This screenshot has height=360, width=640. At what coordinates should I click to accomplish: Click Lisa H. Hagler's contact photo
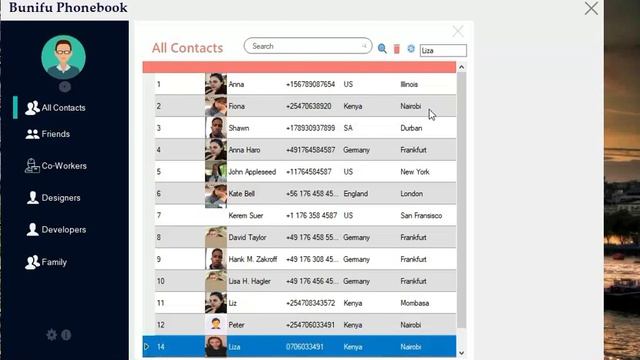click(x=216, y=281)
